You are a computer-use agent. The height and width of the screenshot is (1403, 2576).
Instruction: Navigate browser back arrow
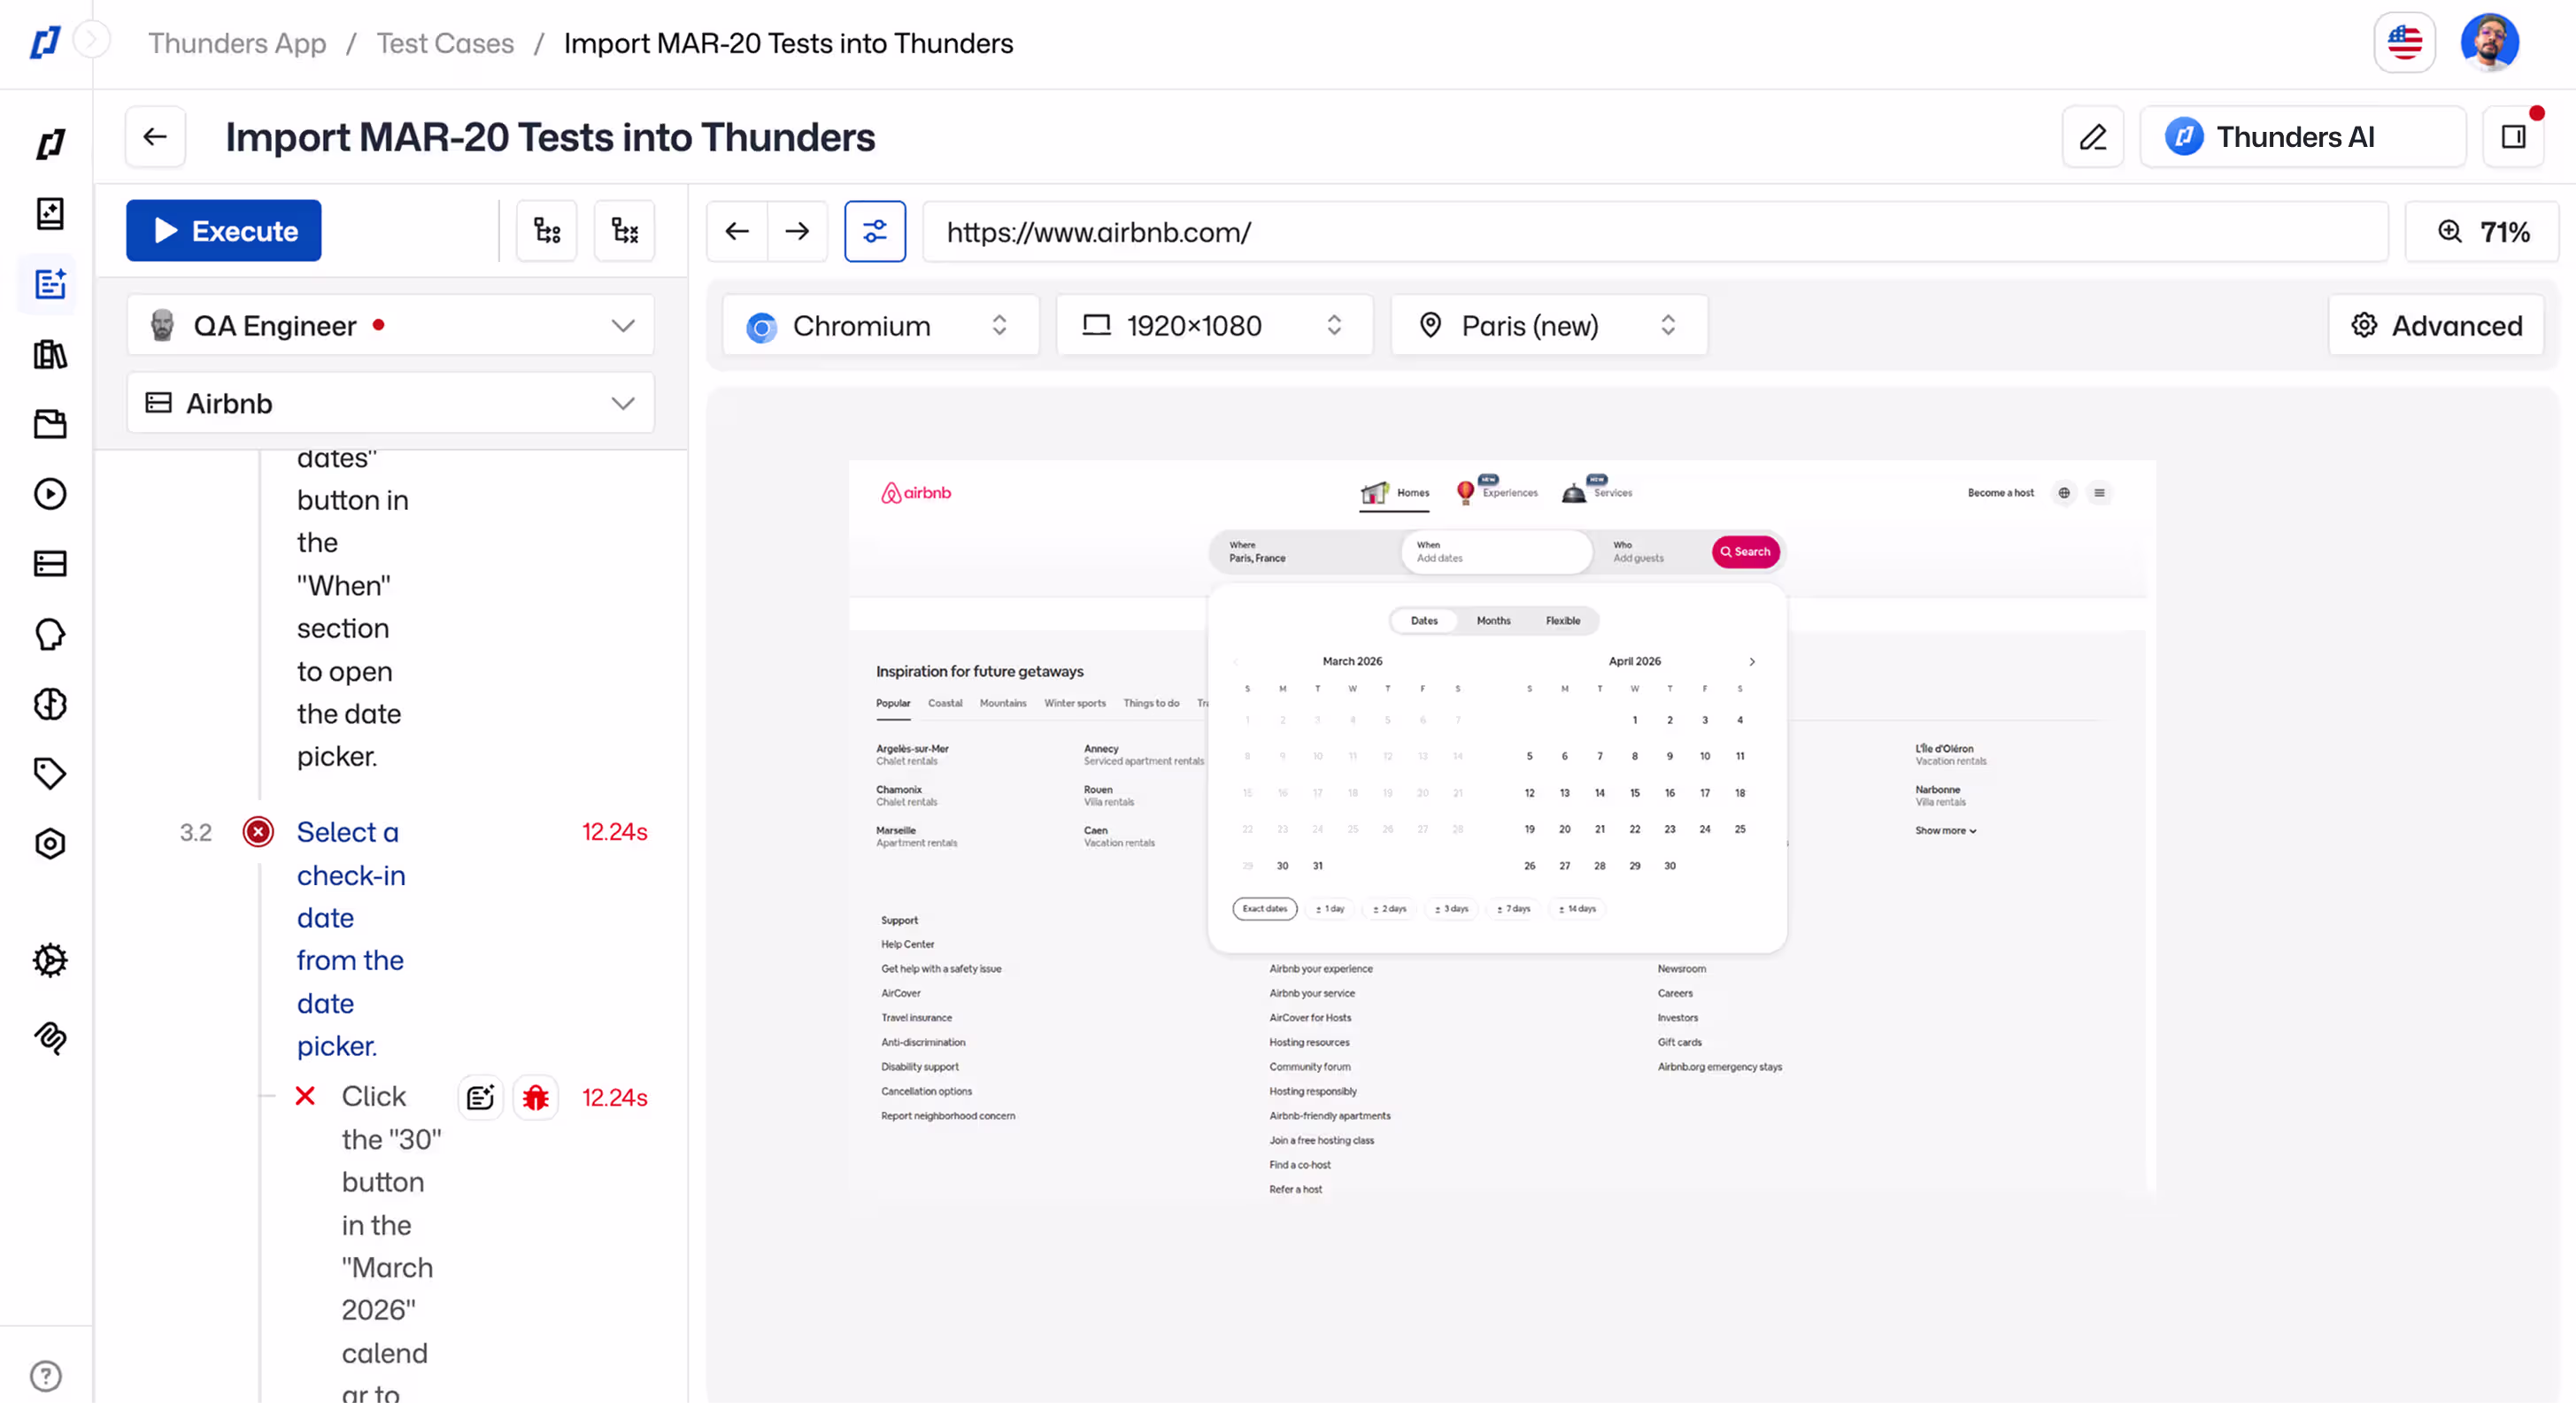click(x=737, y=232)
